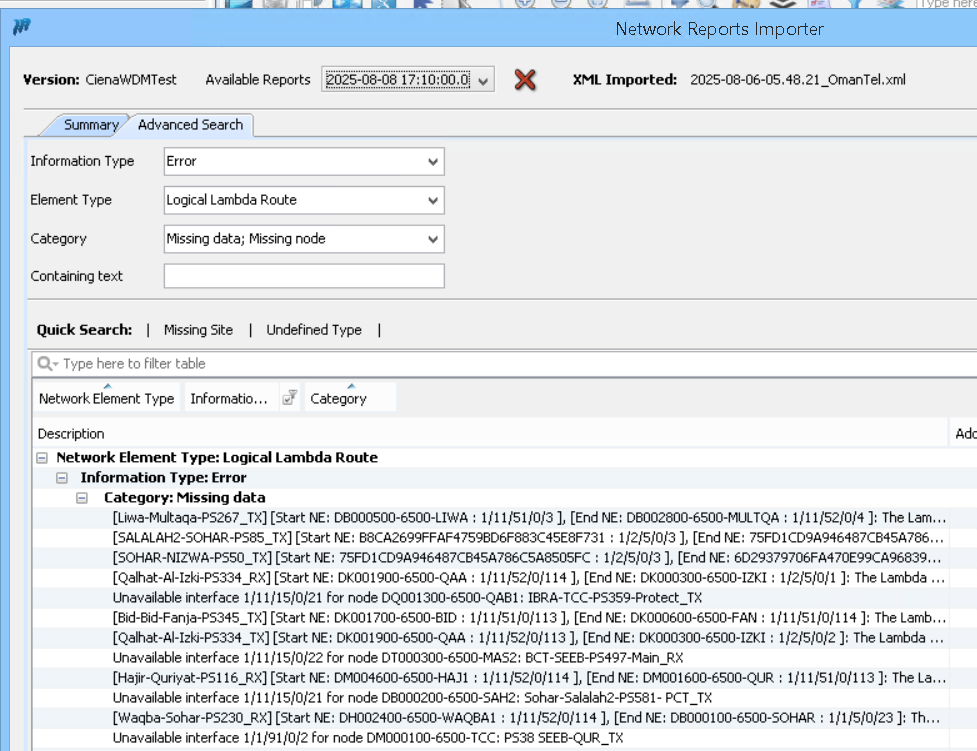This screenshot has width=977, height=751.
Task: Open the Element Type dropdown
Action: (430, 200)
